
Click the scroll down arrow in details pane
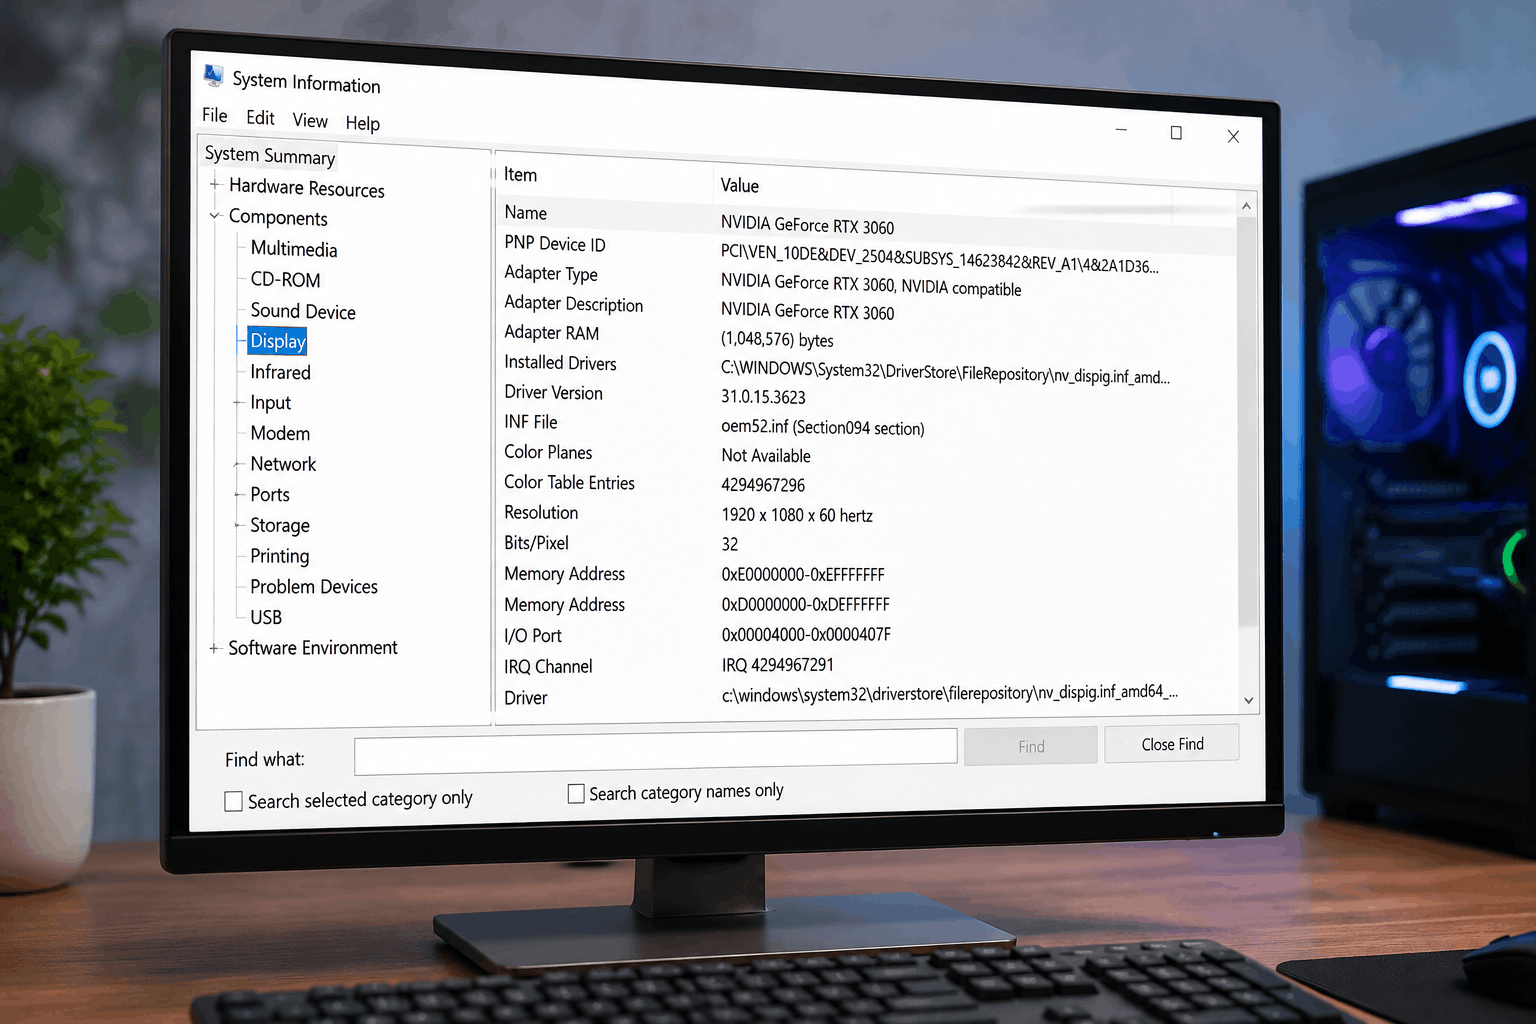[x=1248, y=701]
